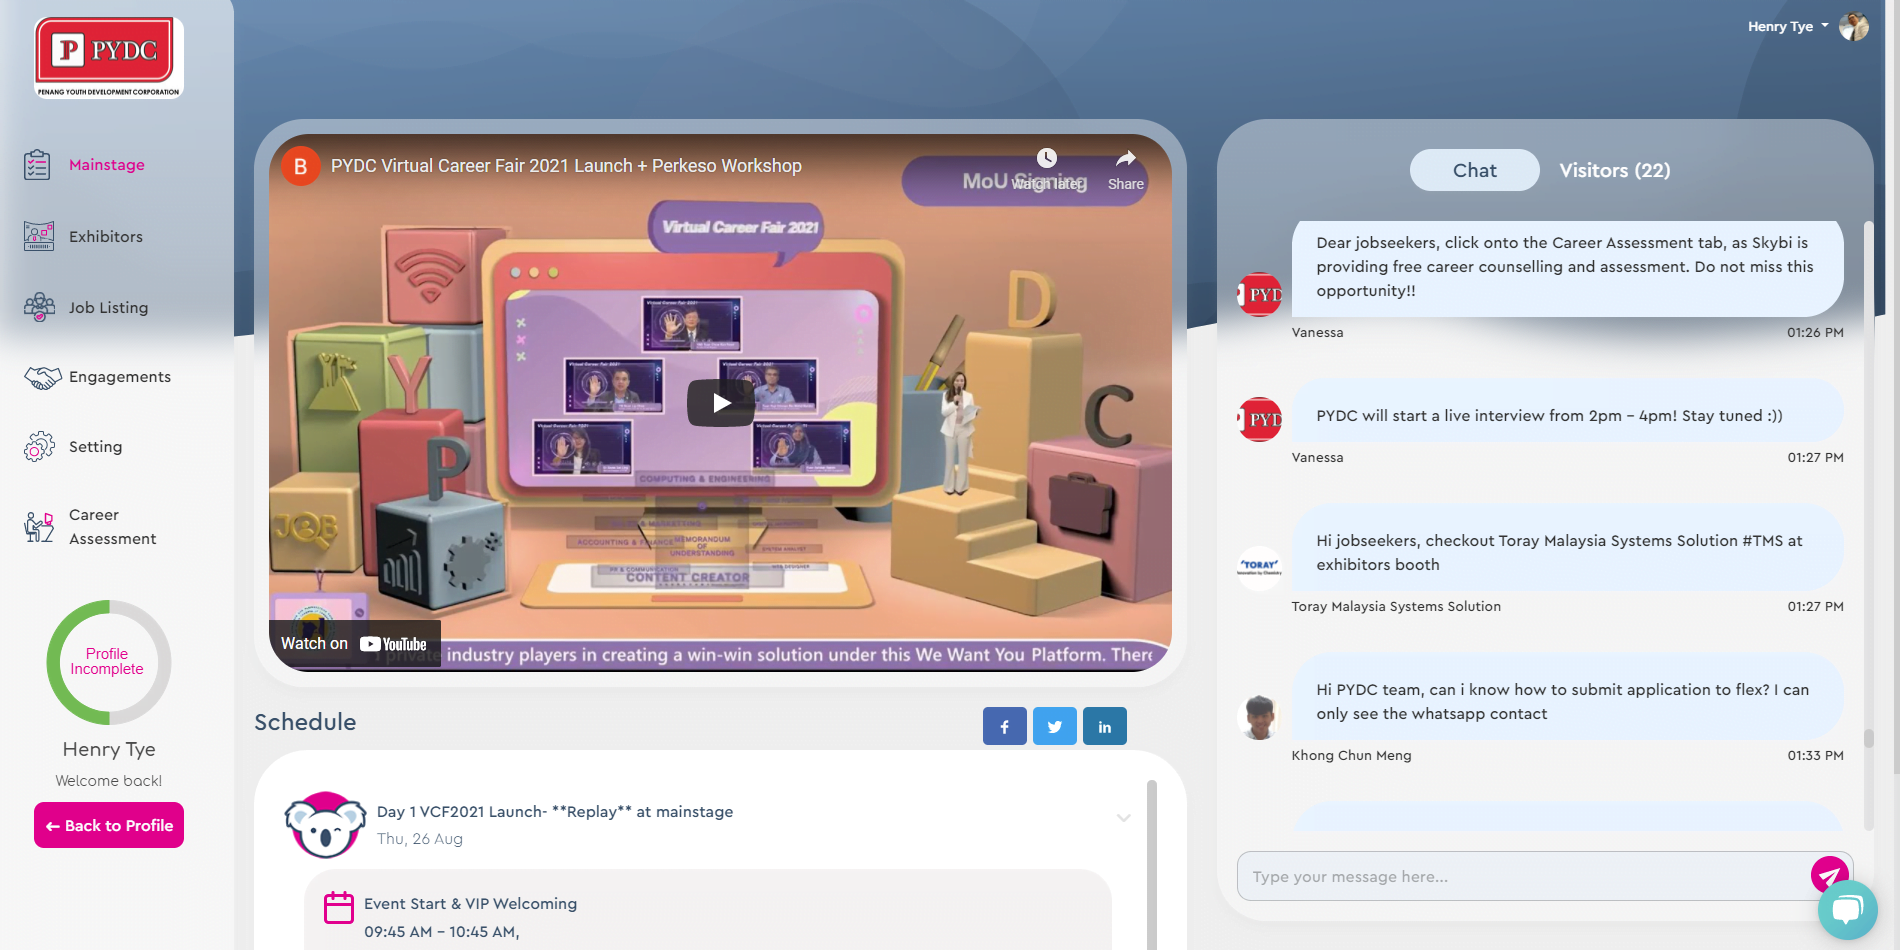
Task: Switch to the Chat tab
Action: 1474,170
